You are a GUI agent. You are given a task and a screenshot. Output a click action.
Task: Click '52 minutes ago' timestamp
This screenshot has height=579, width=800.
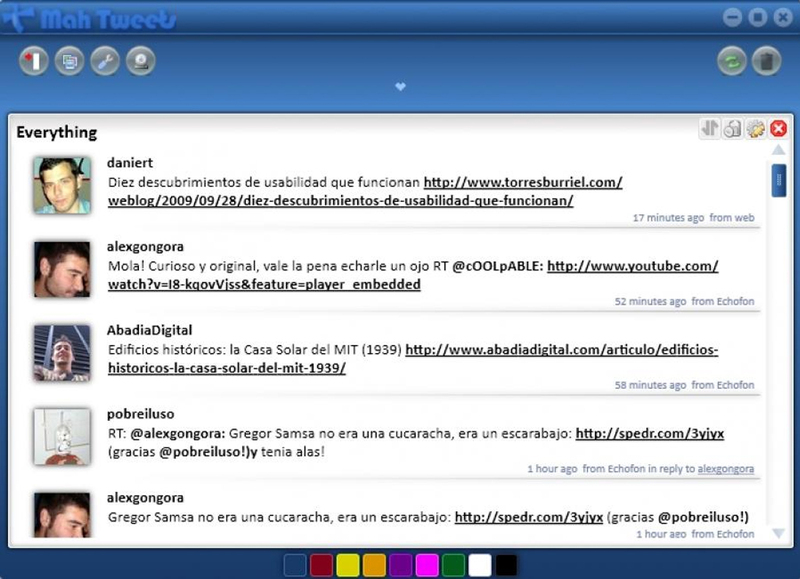650,301
